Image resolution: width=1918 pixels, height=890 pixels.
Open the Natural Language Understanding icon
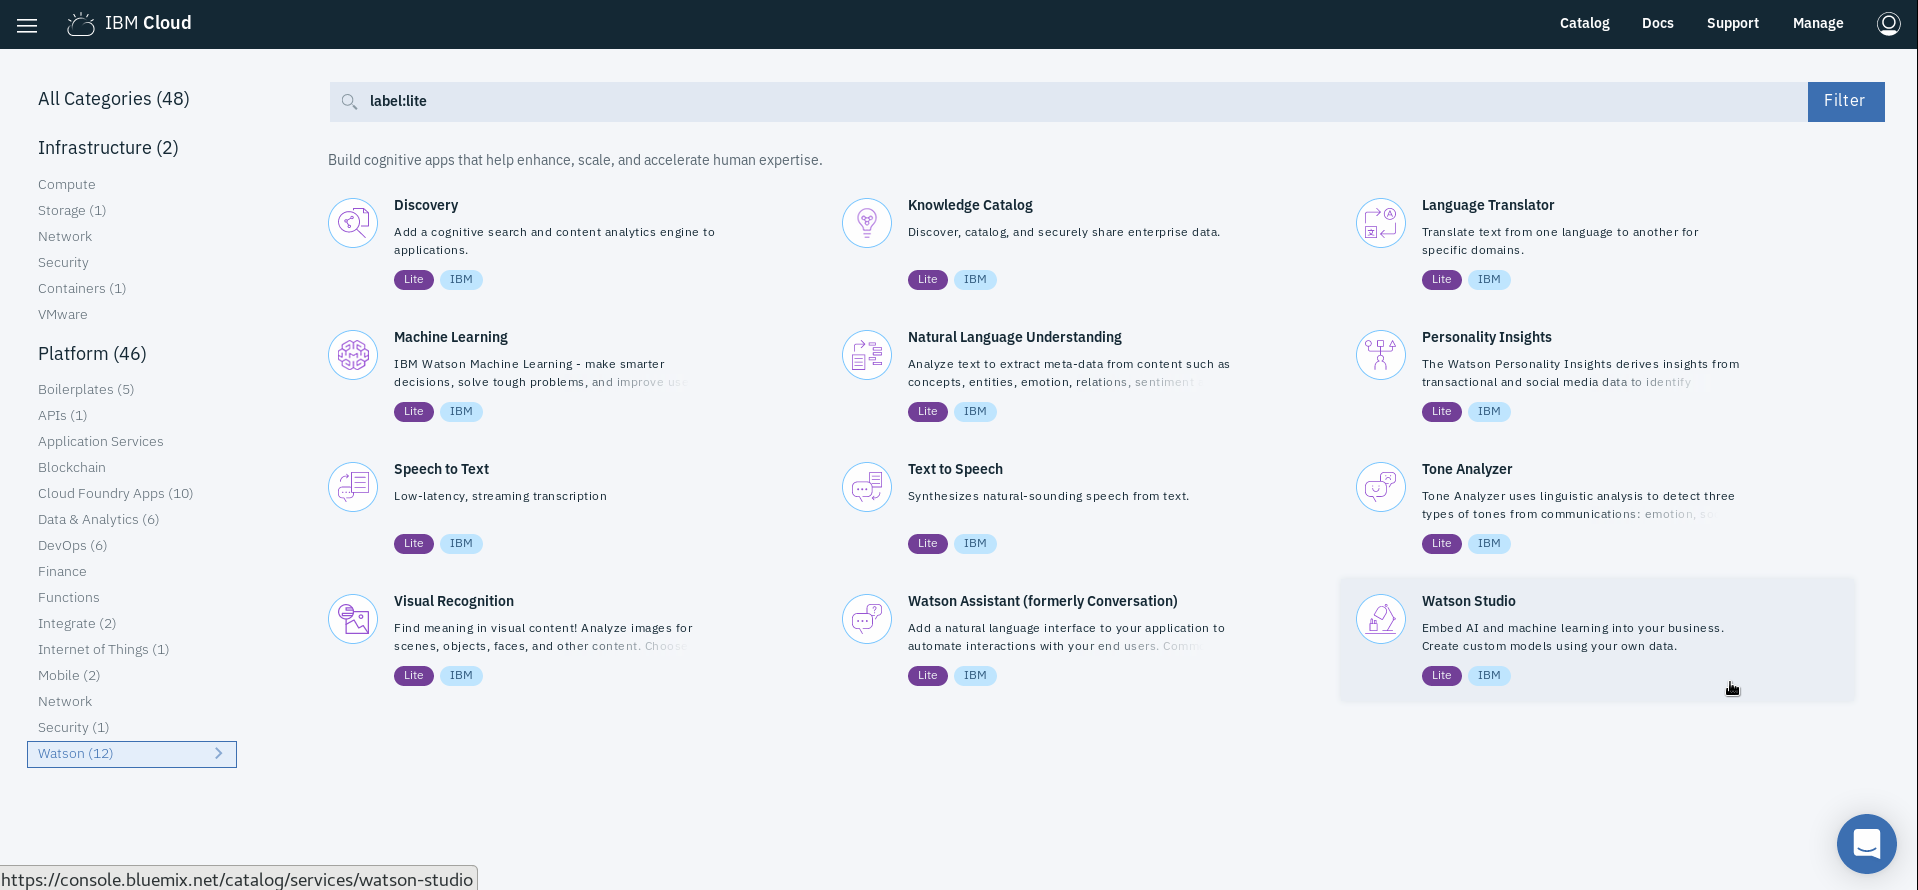[867, 355]
